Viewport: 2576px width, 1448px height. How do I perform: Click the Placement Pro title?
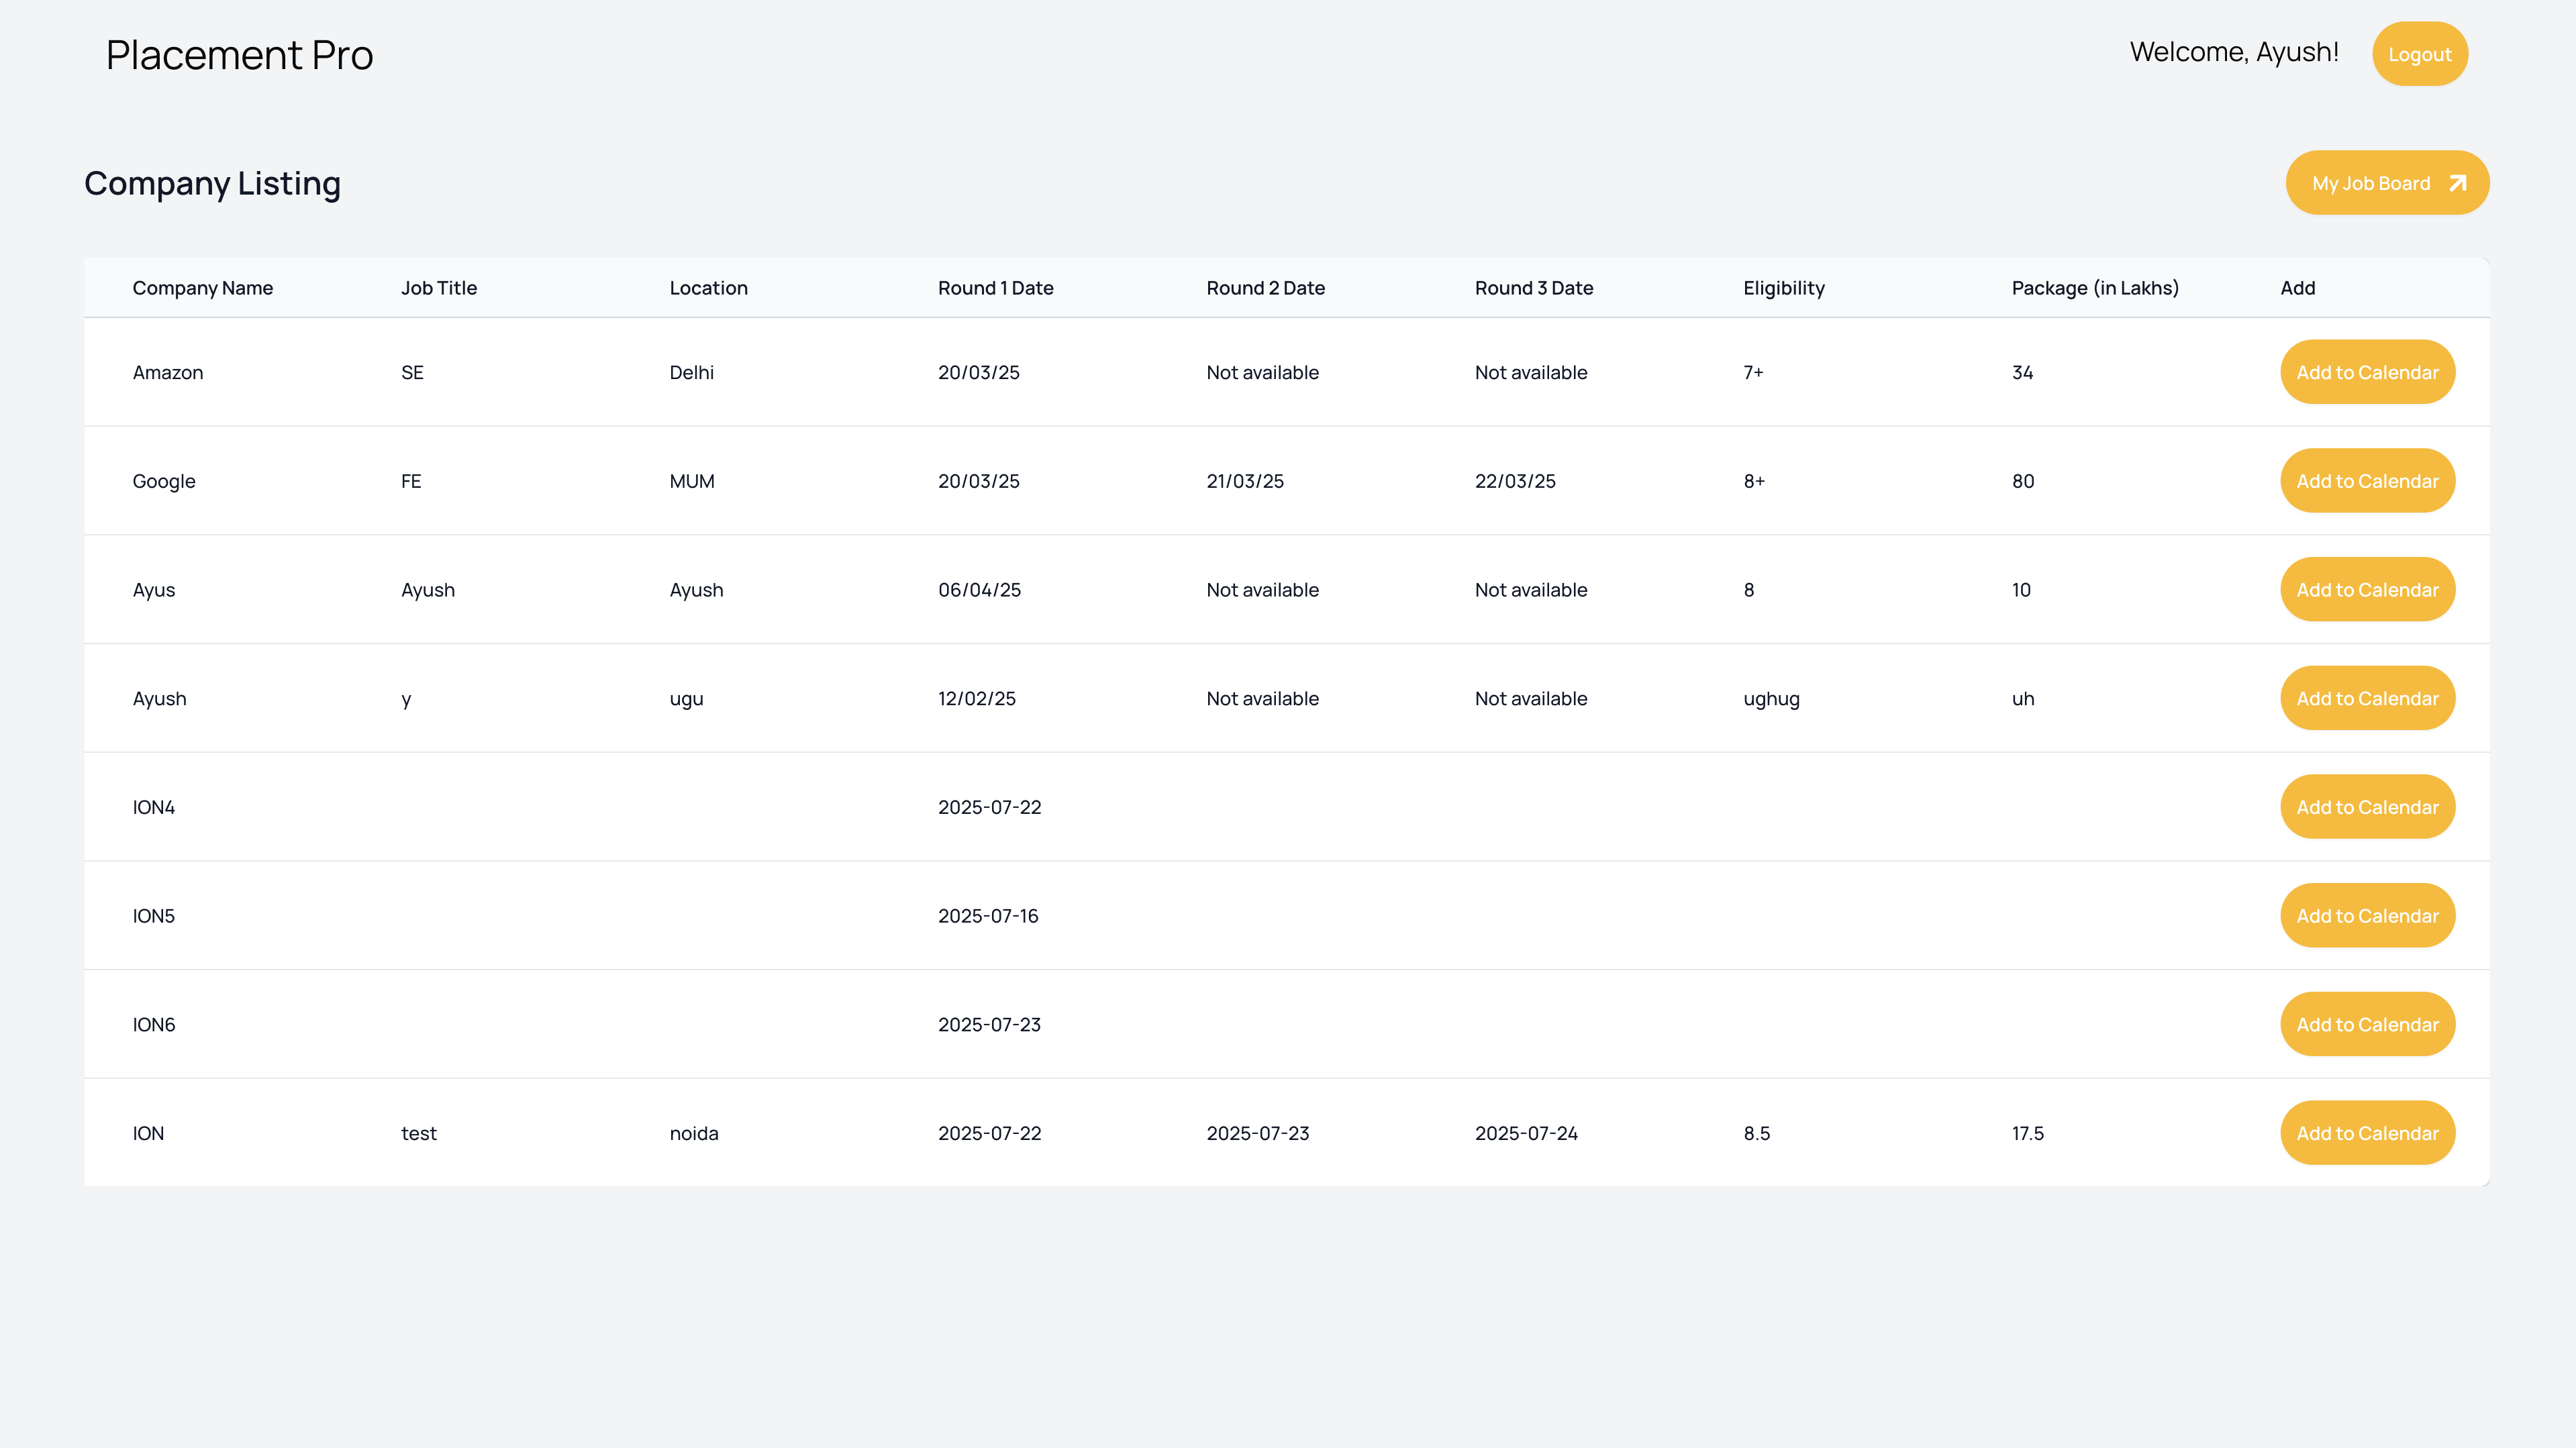click(239, 55)
